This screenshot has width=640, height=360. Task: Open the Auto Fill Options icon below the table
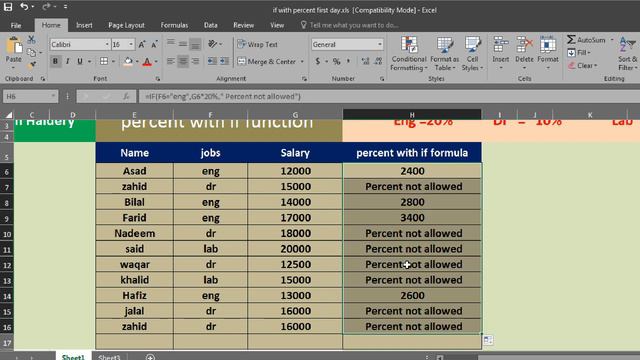pos(488,340)
